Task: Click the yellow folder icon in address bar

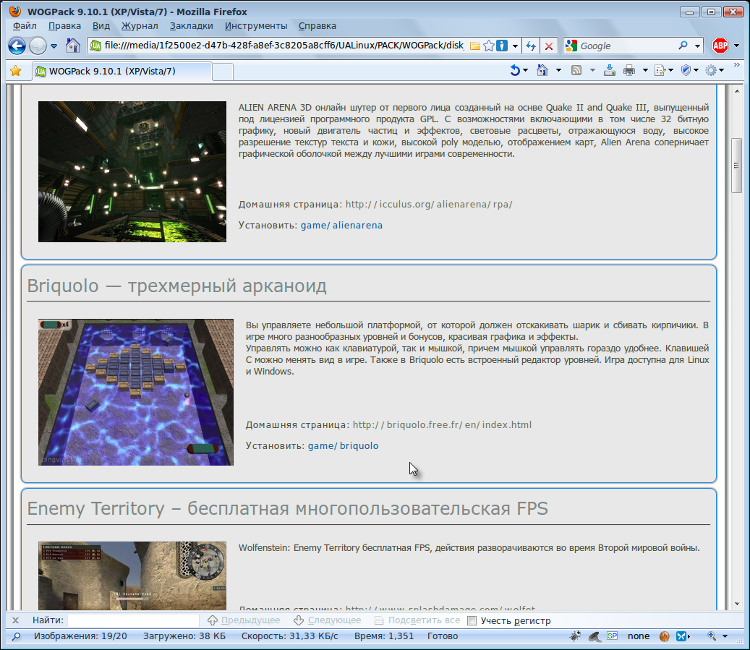Action: pyautogui.click(x=474, y=46)
